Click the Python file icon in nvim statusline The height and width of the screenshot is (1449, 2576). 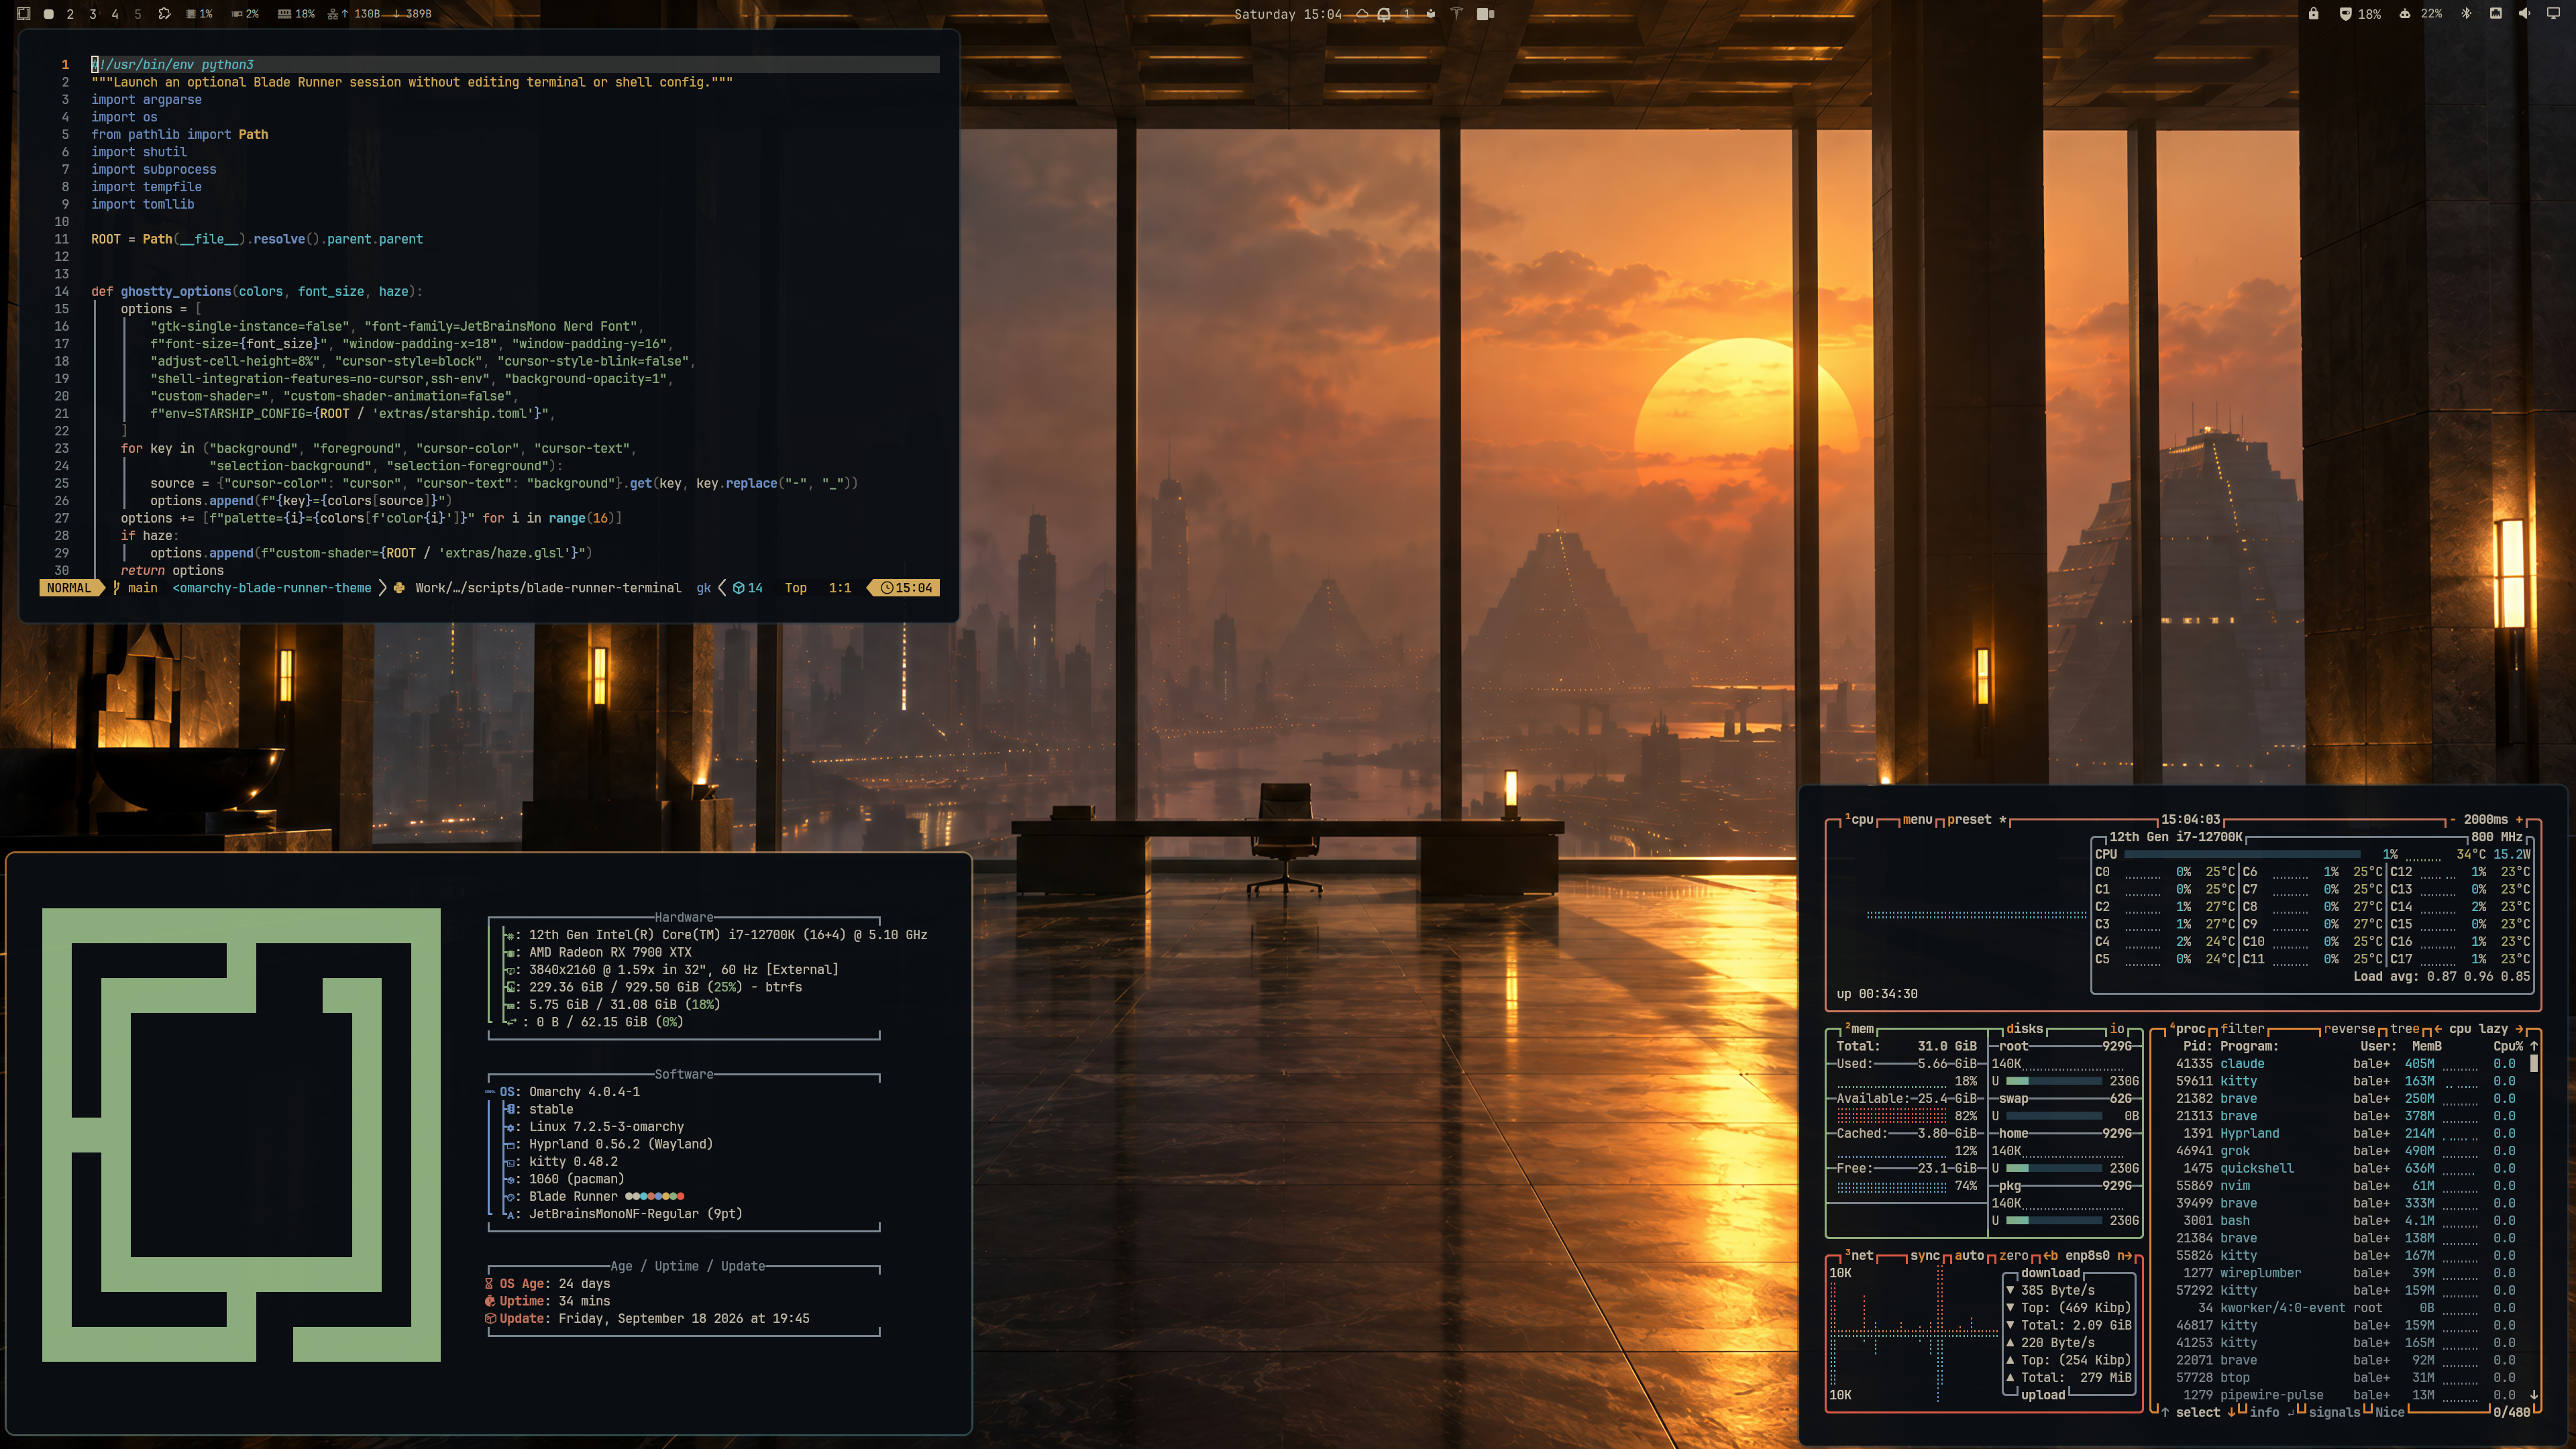coord(399,588)
